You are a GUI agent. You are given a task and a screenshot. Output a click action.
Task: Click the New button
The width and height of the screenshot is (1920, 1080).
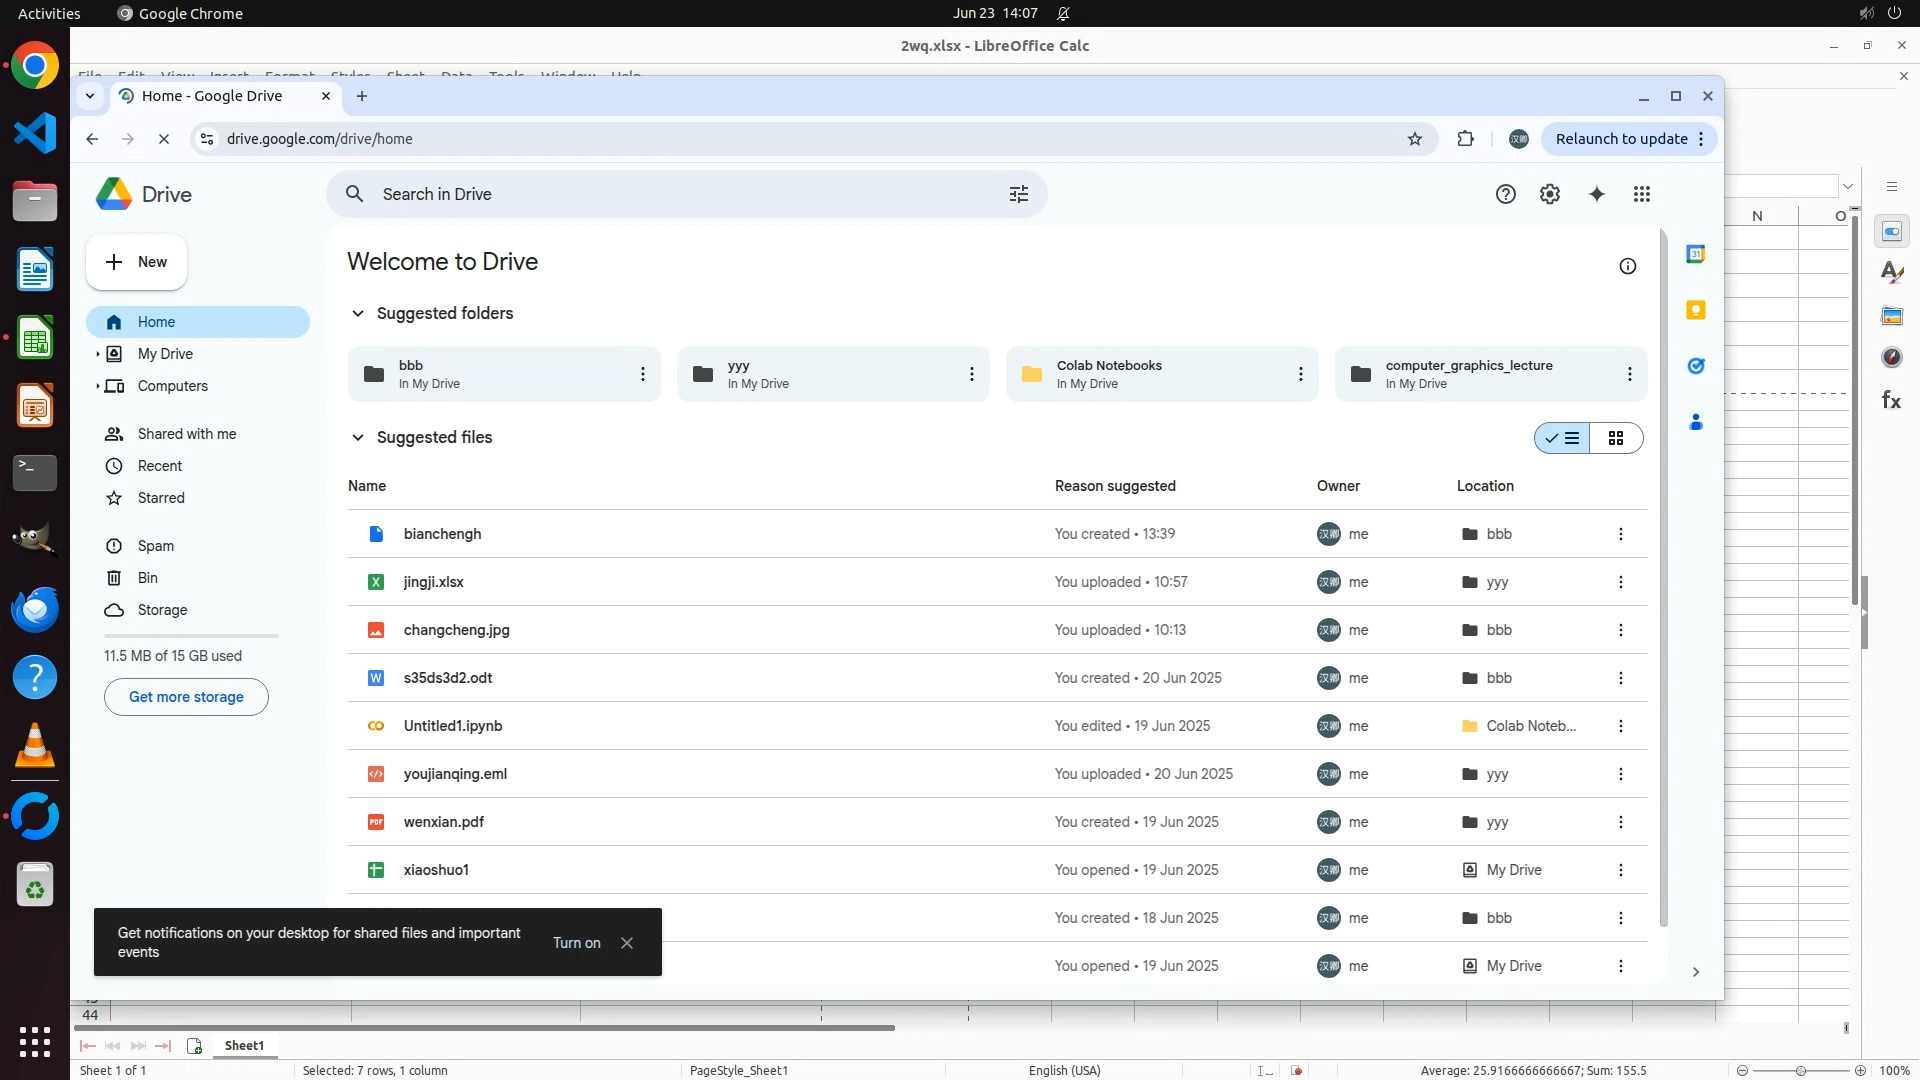(x=136, y=262)
